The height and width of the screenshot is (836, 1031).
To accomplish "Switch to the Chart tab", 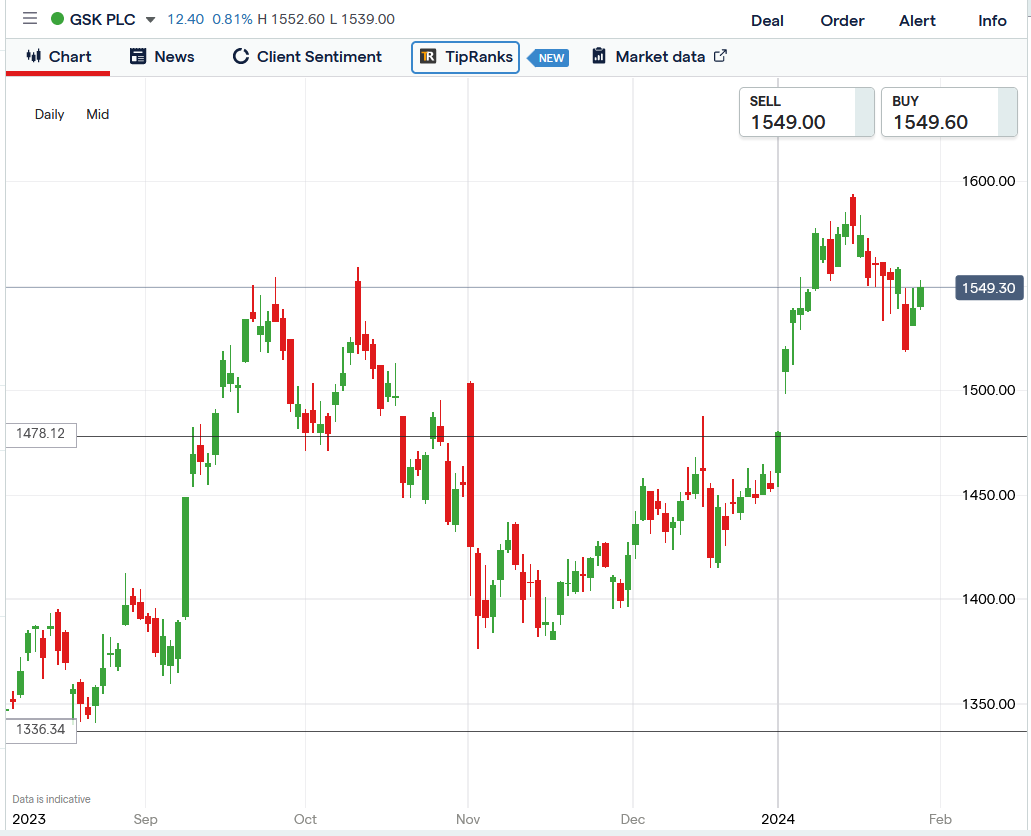I will (x=58, y=57).
